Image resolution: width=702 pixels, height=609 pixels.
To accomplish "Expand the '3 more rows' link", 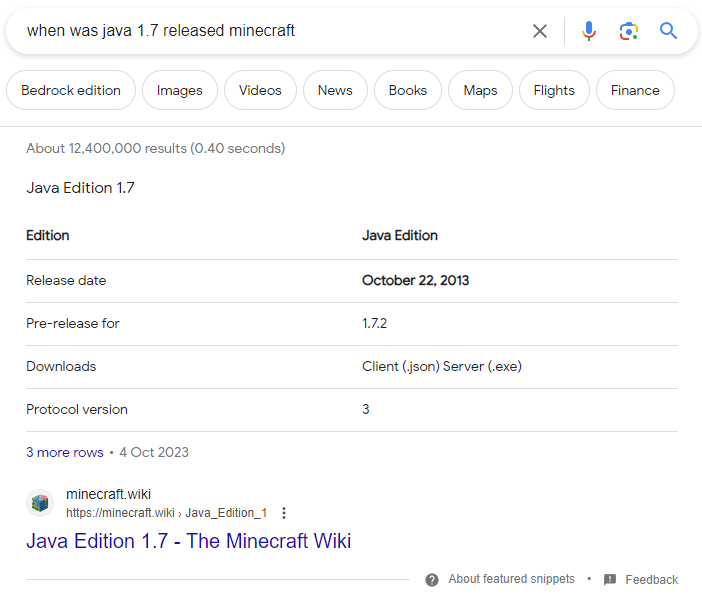I will tap(65, 452).
